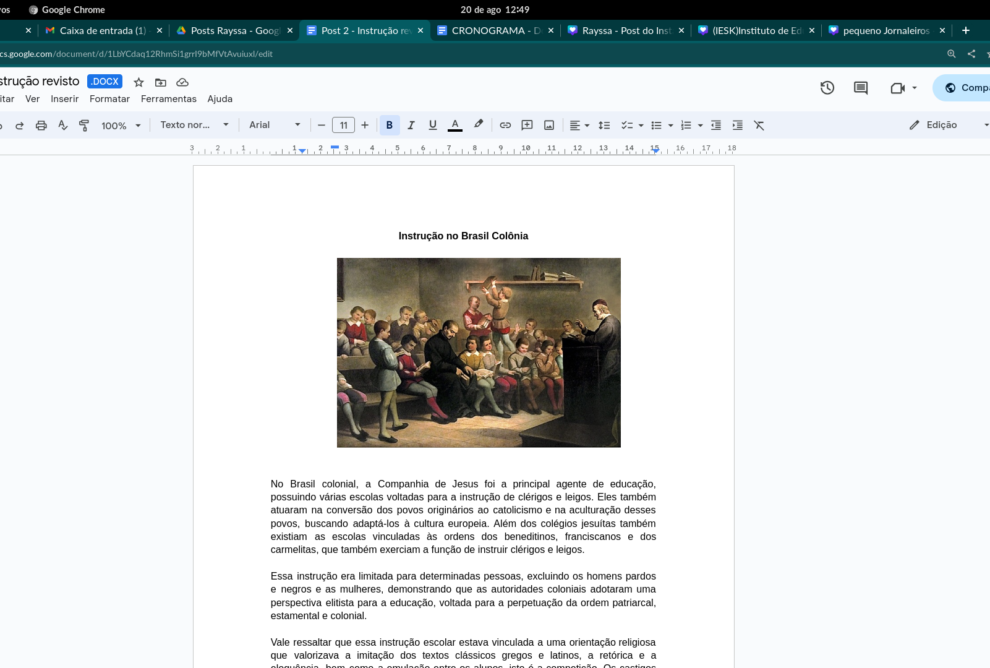Click the insert image icon
This screenshot has height=668, width=990.
[549, 125]
